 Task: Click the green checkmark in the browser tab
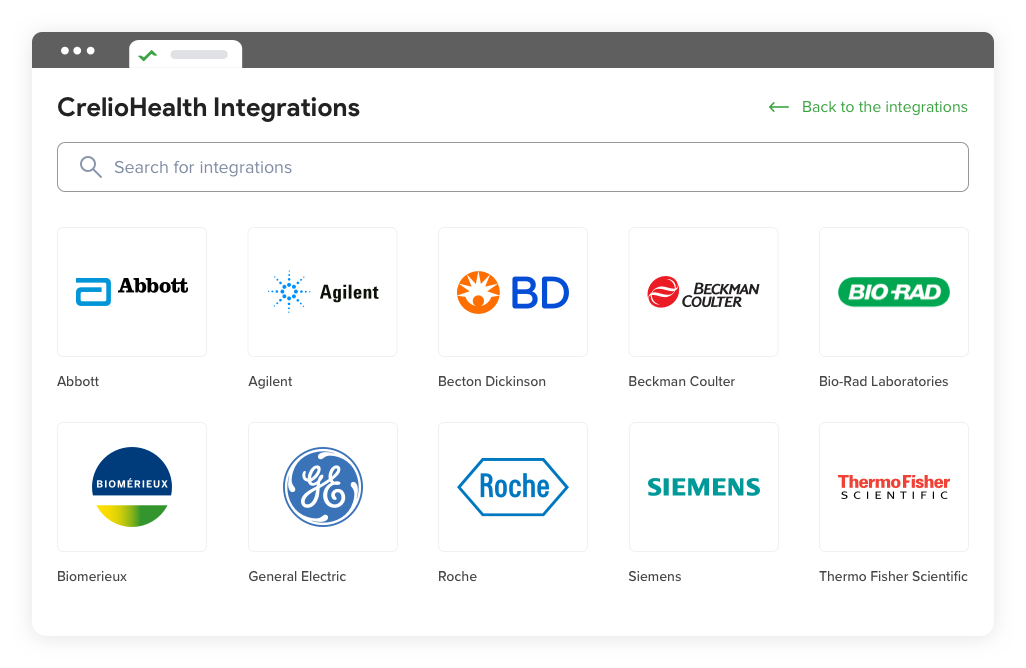tap(148, 55)
